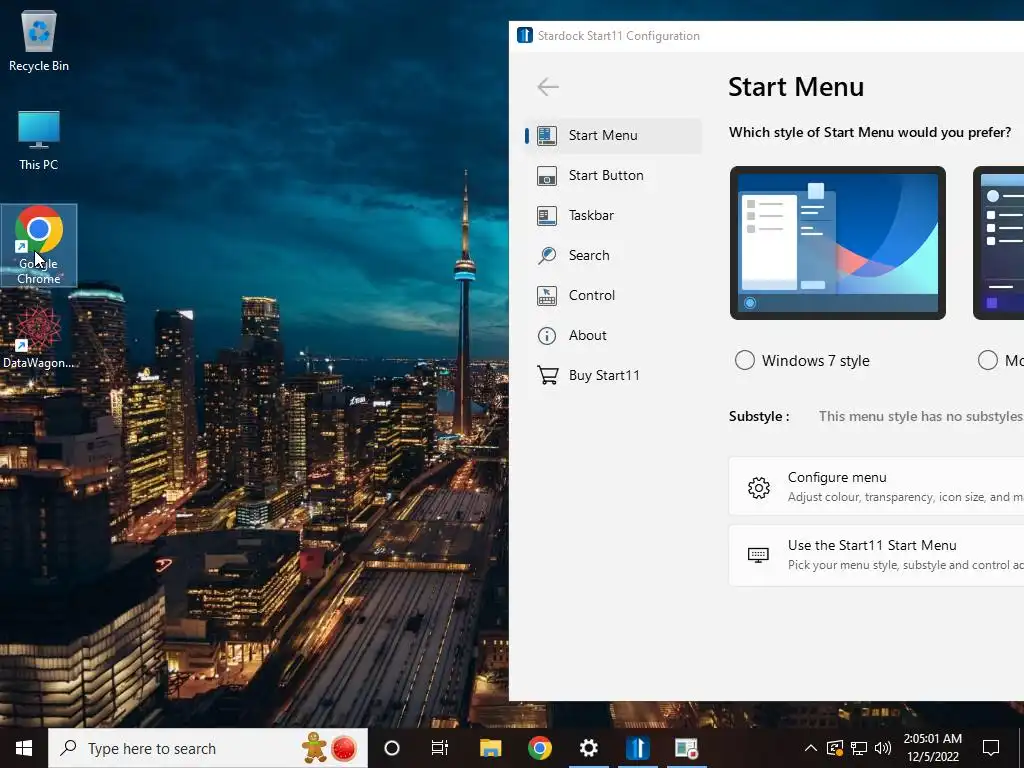Open the Start Button settings section
1024x768 pixels.
click(x=613, y=175)
